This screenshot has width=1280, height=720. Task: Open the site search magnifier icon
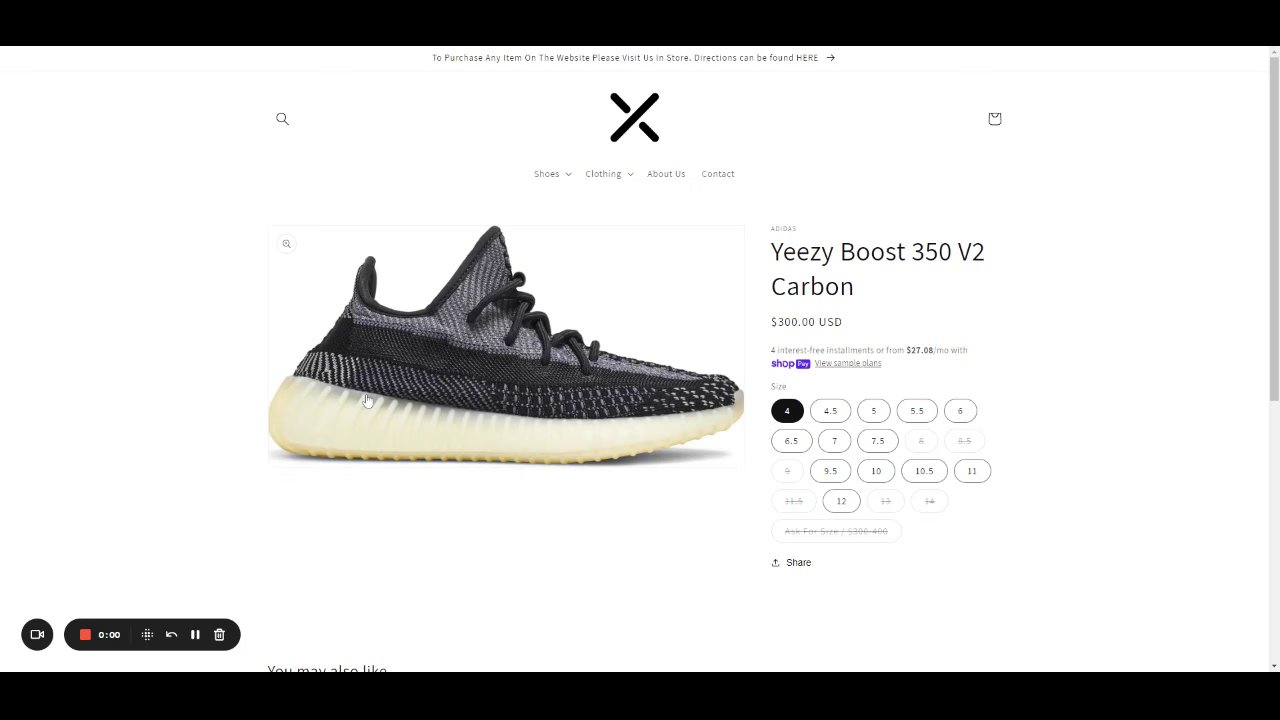282,119
